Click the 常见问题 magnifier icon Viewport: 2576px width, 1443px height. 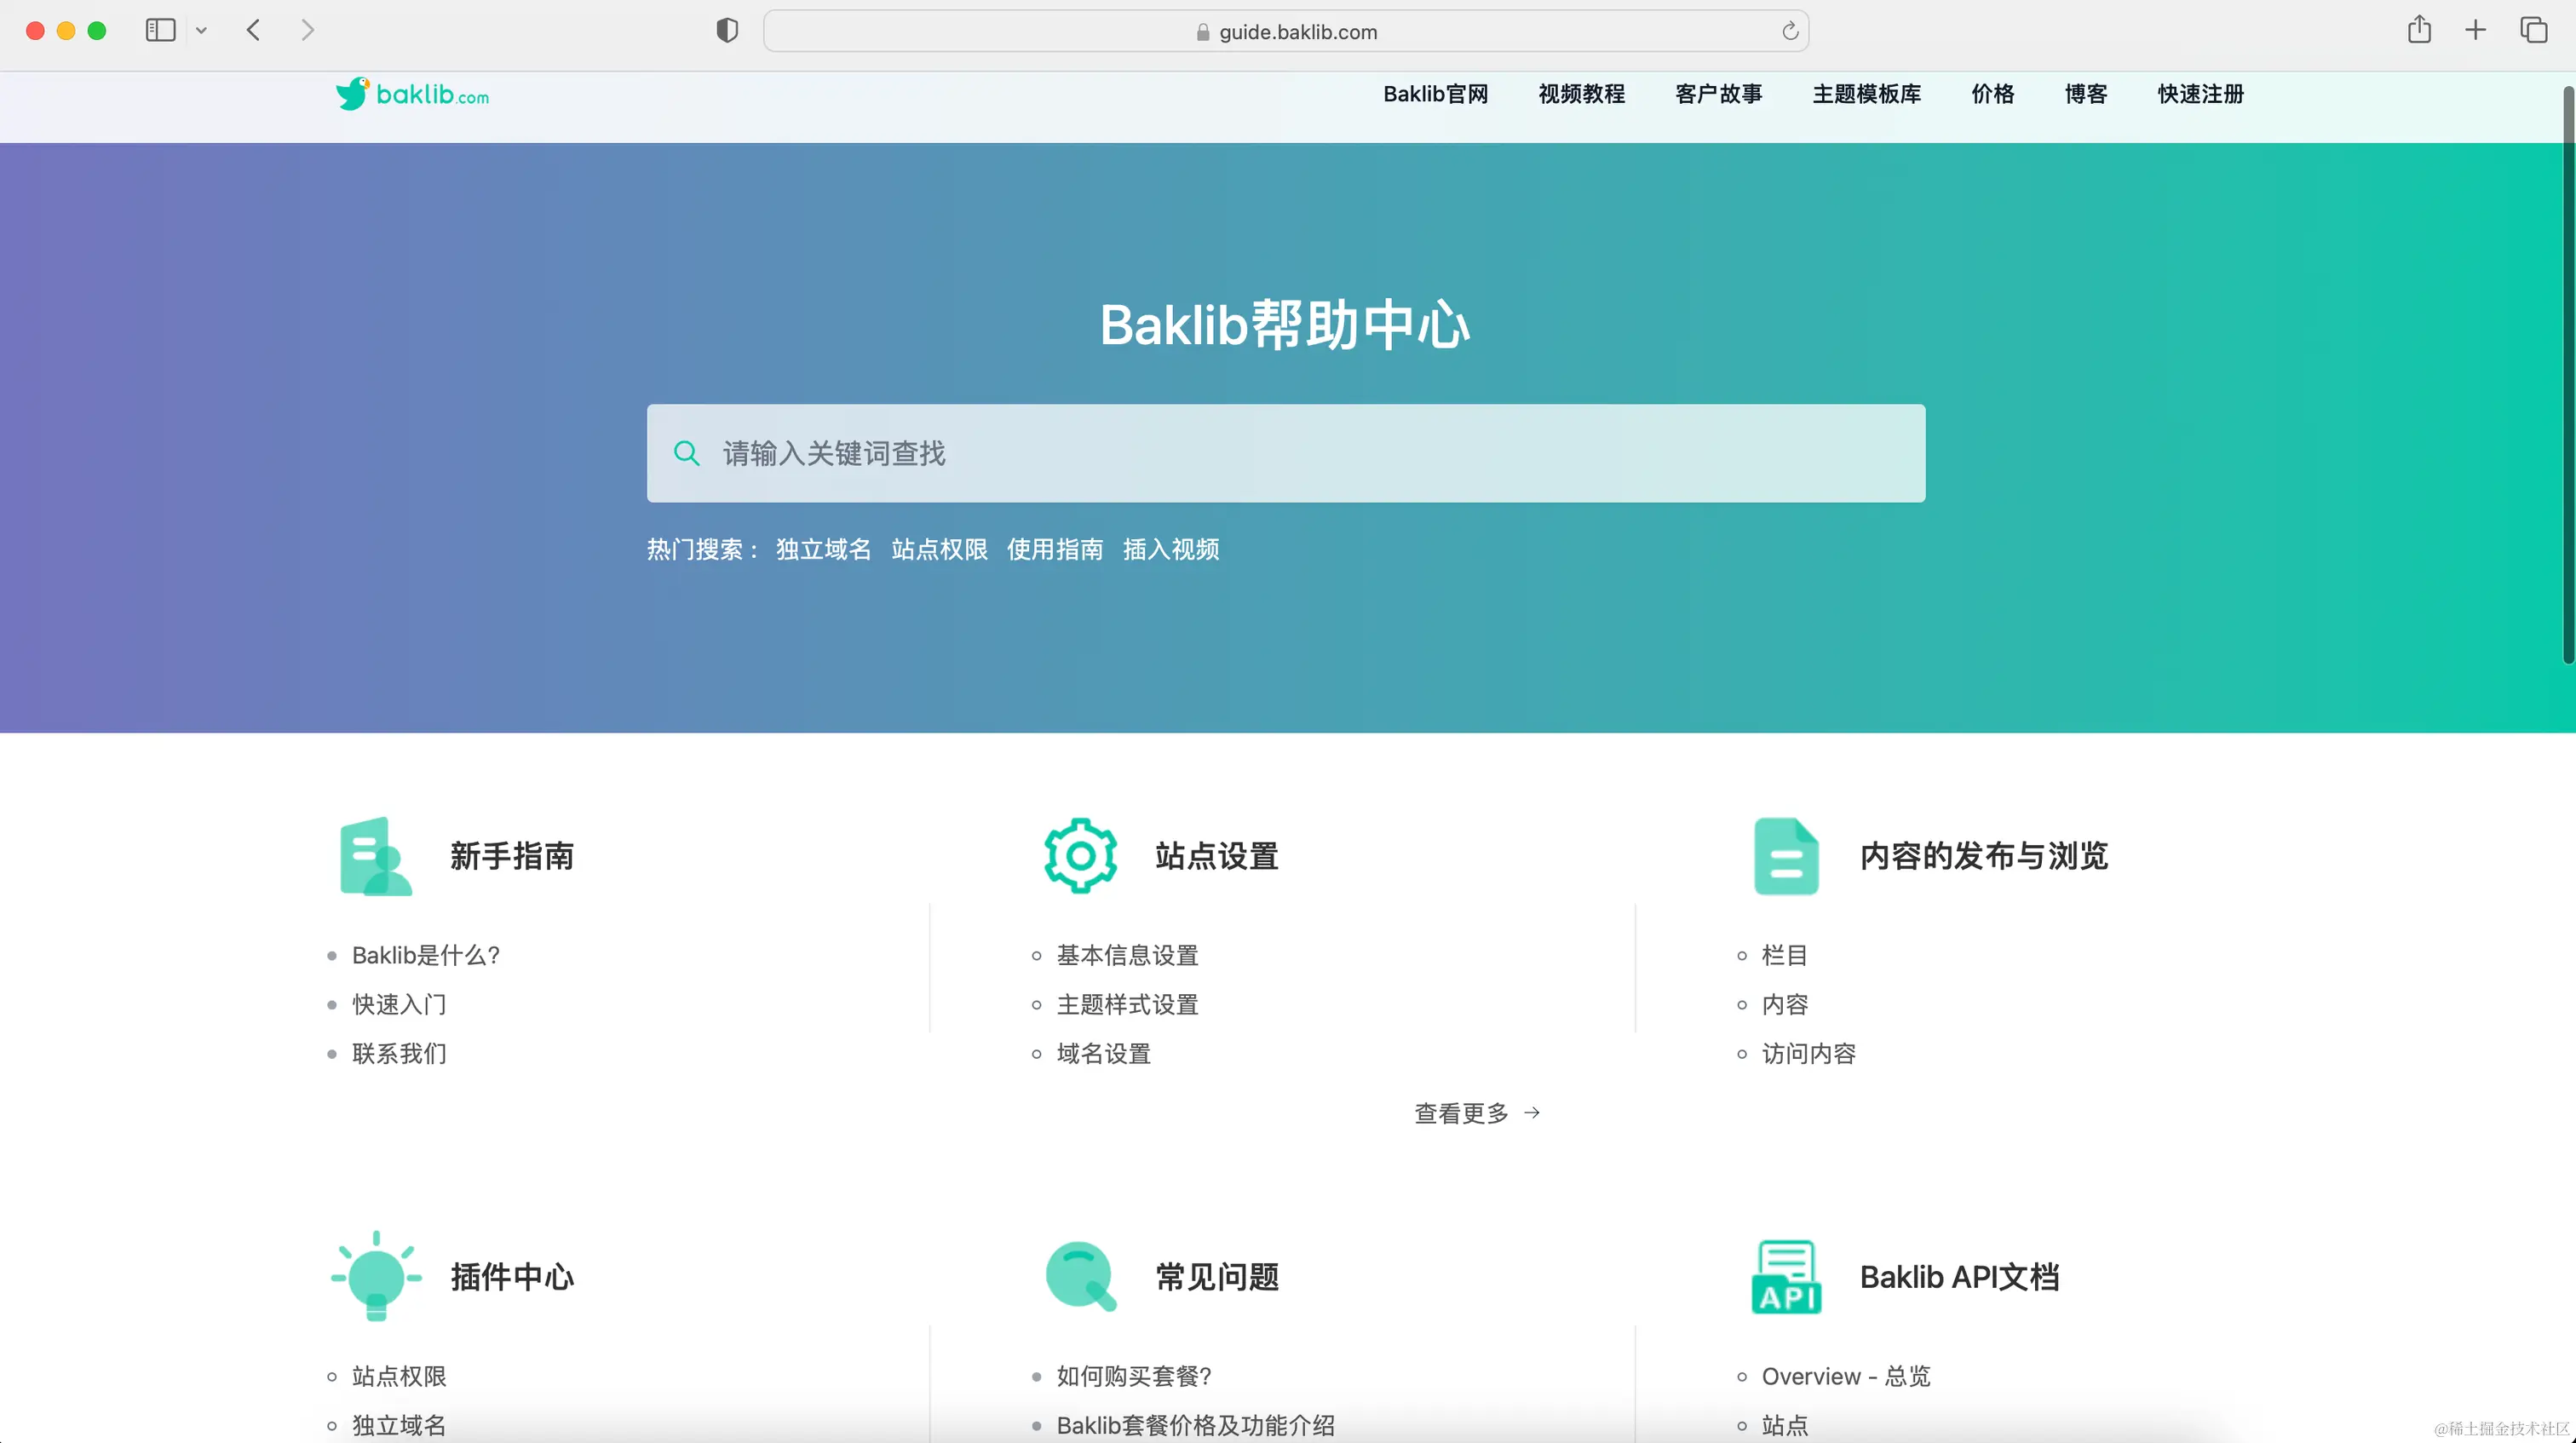click(1080, 1276)
